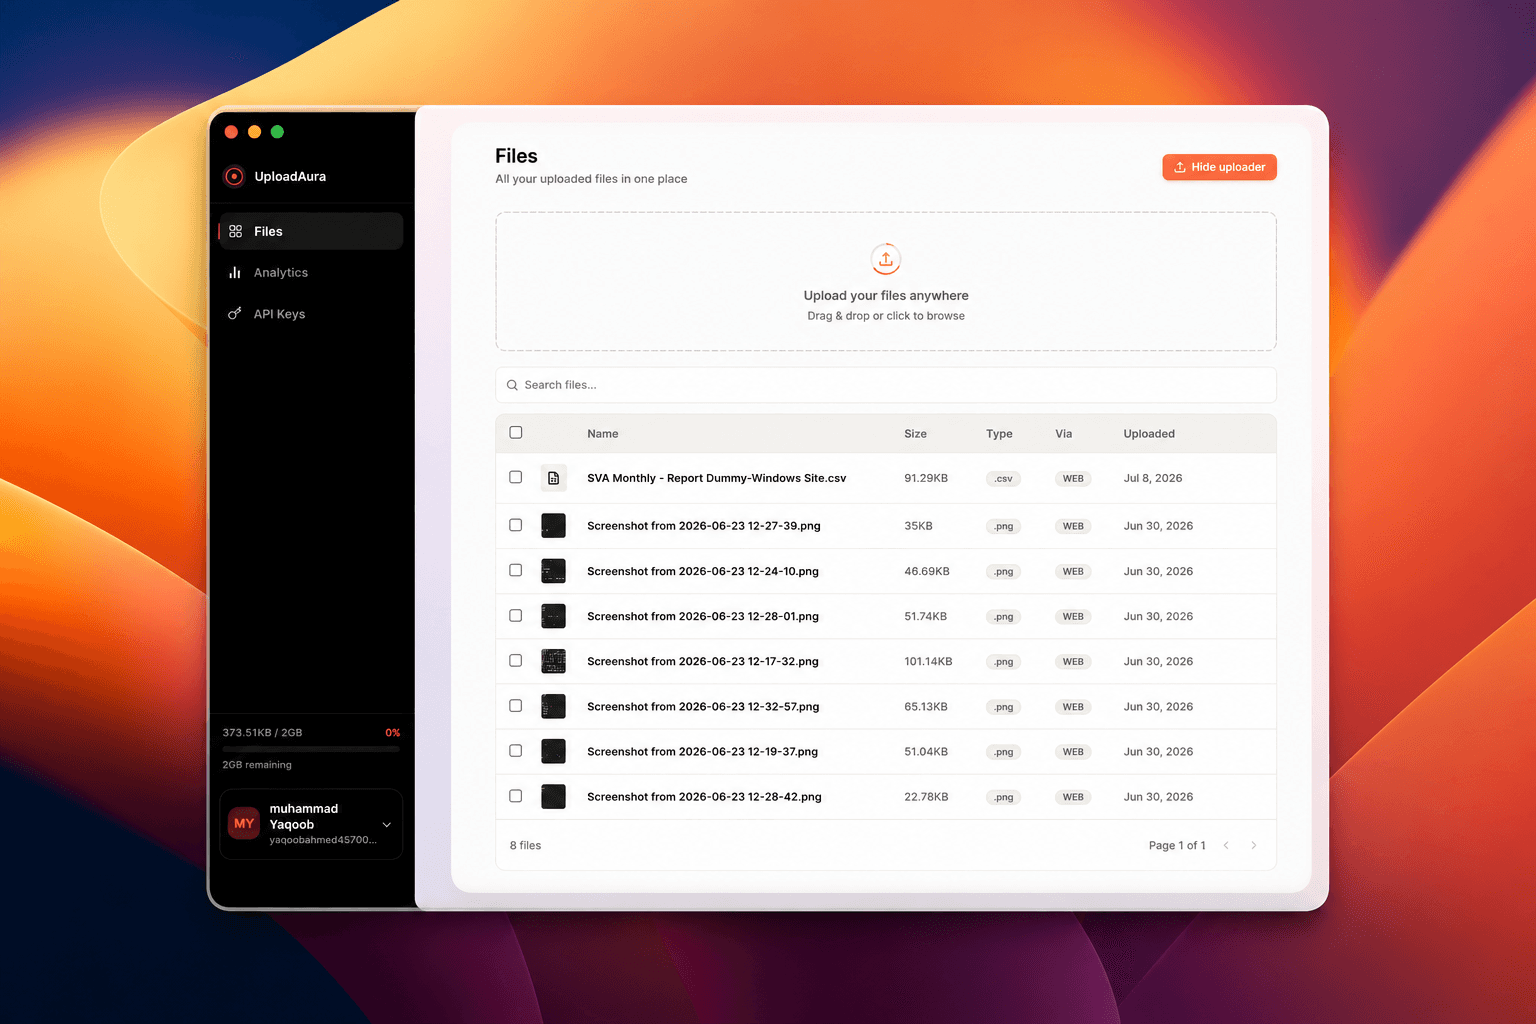Click the UploadAura logo icon
Image resolution: width=1536 pixels, height=1024 pixels.
tap(234, 176)
